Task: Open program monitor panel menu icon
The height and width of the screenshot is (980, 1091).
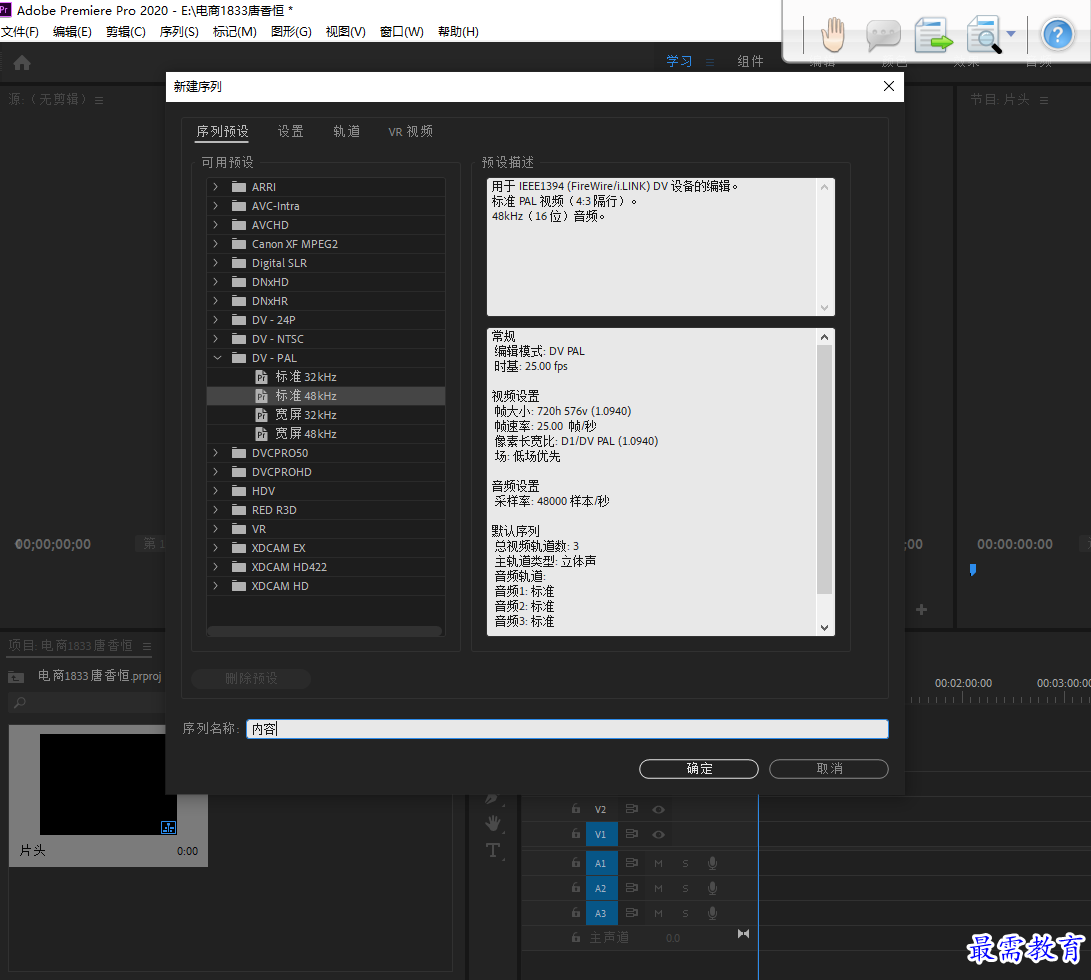Action: click(1044, 100)
